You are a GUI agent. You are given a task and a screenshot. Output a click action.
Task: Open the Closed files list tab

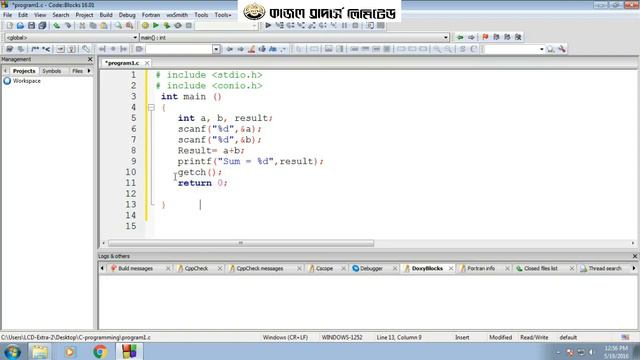[x=540, y=269]
